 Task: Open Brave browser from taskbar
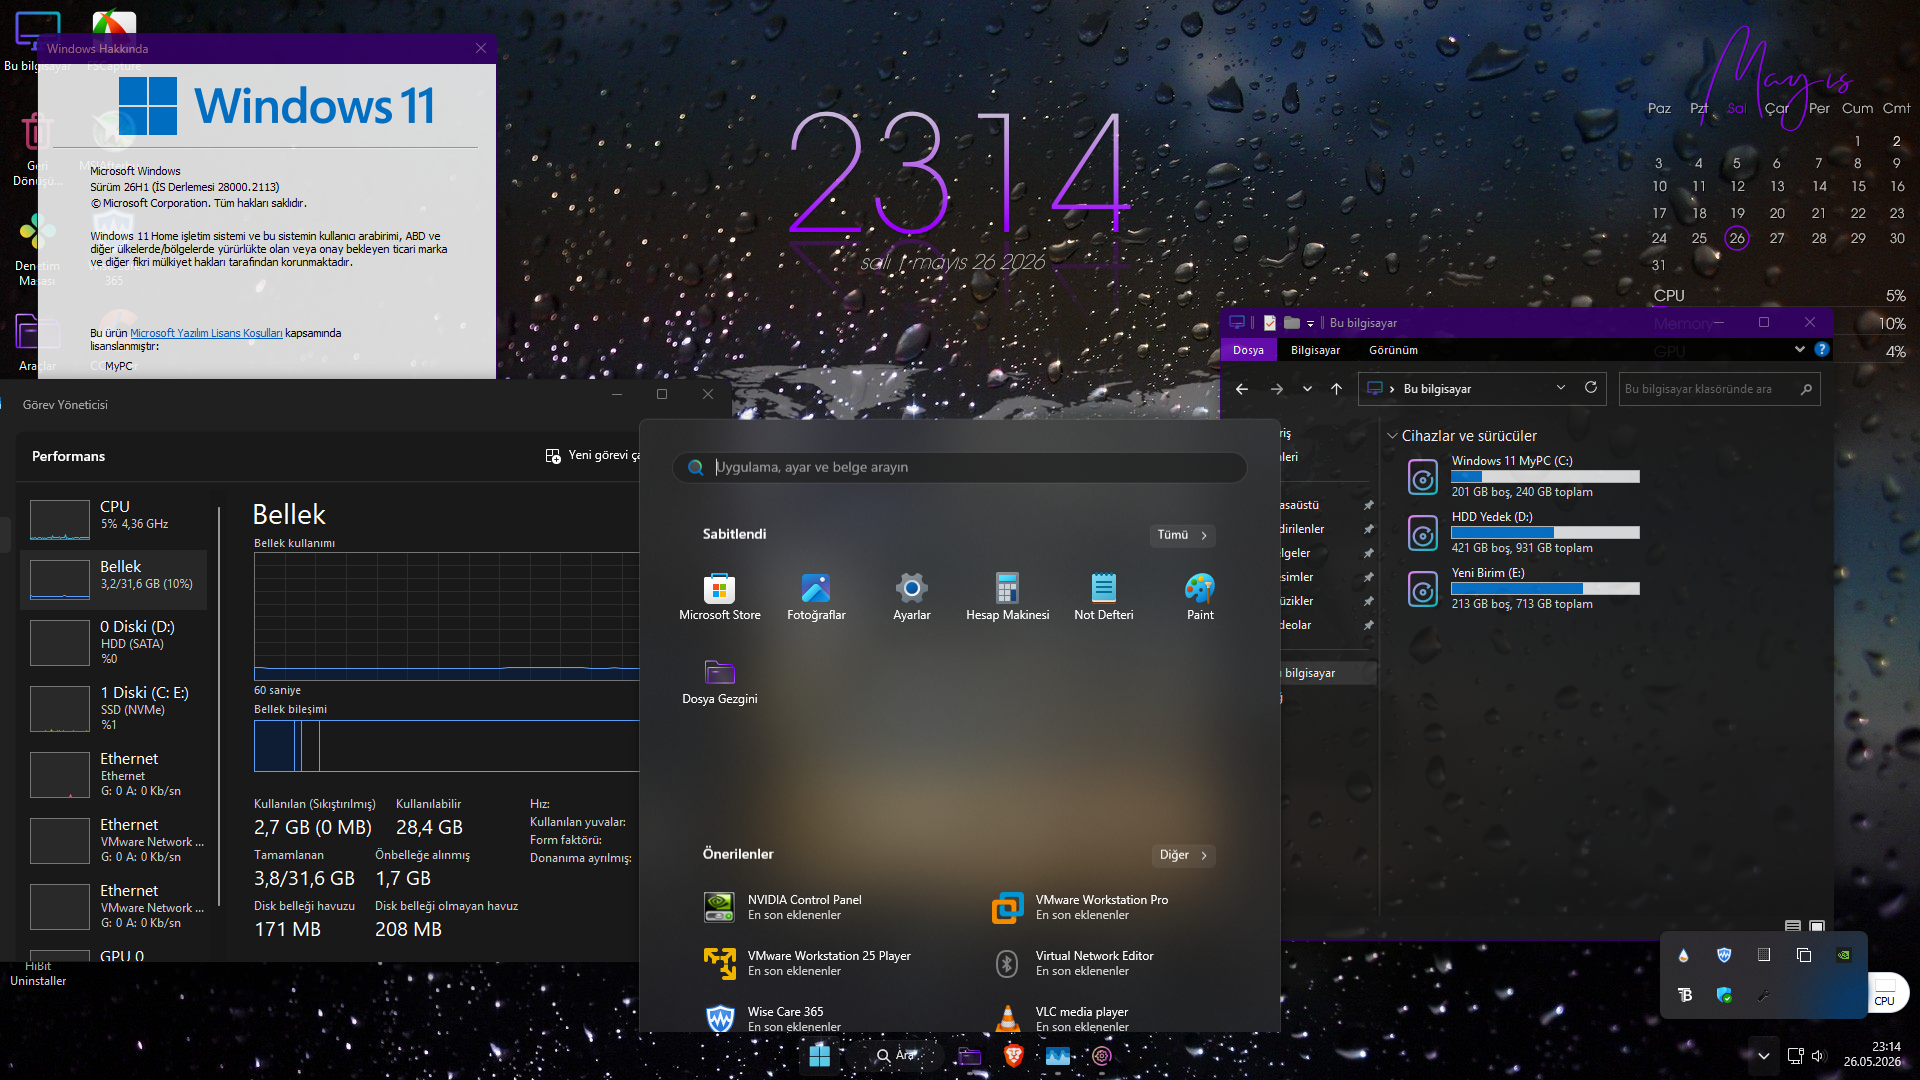[1013, 1056]
